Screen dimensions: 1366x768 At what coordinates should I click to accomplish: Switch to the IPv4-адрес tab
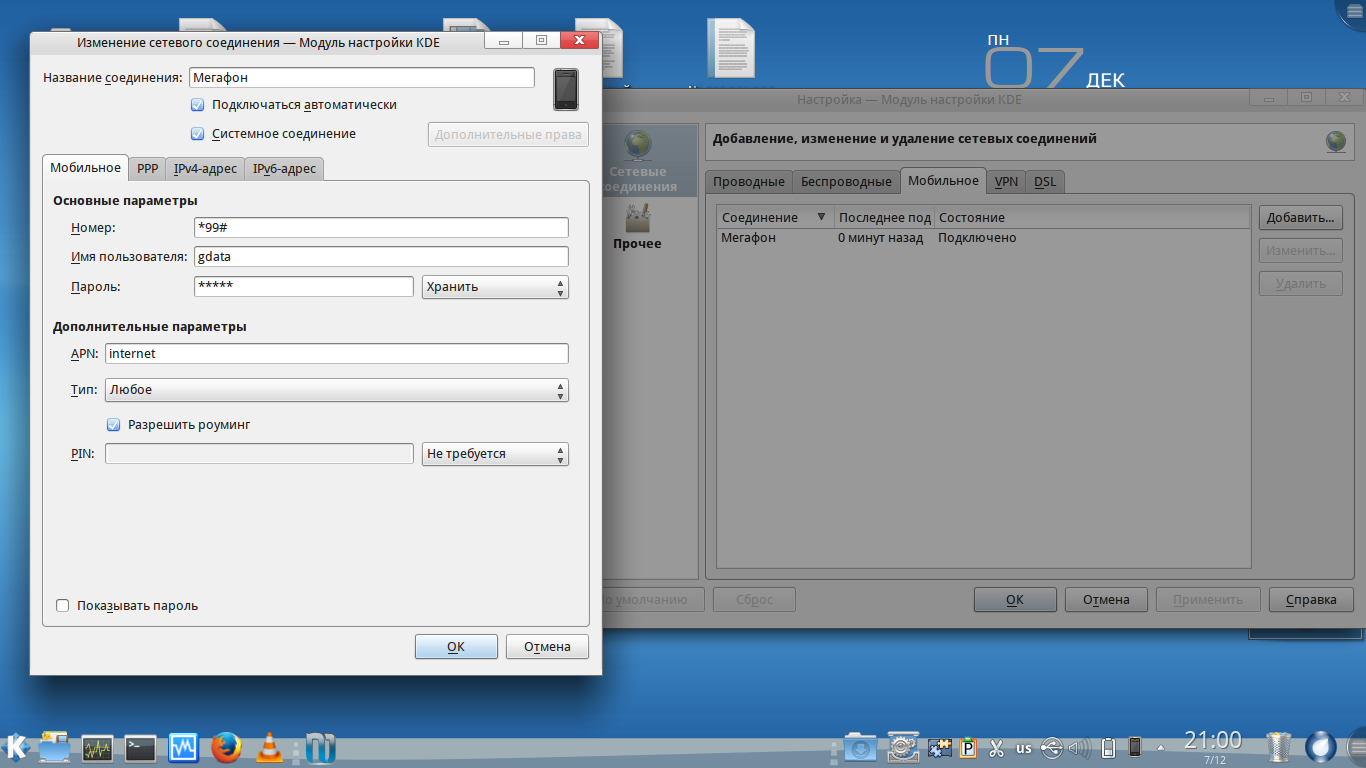pyautogui.click(x=205, y=169)
